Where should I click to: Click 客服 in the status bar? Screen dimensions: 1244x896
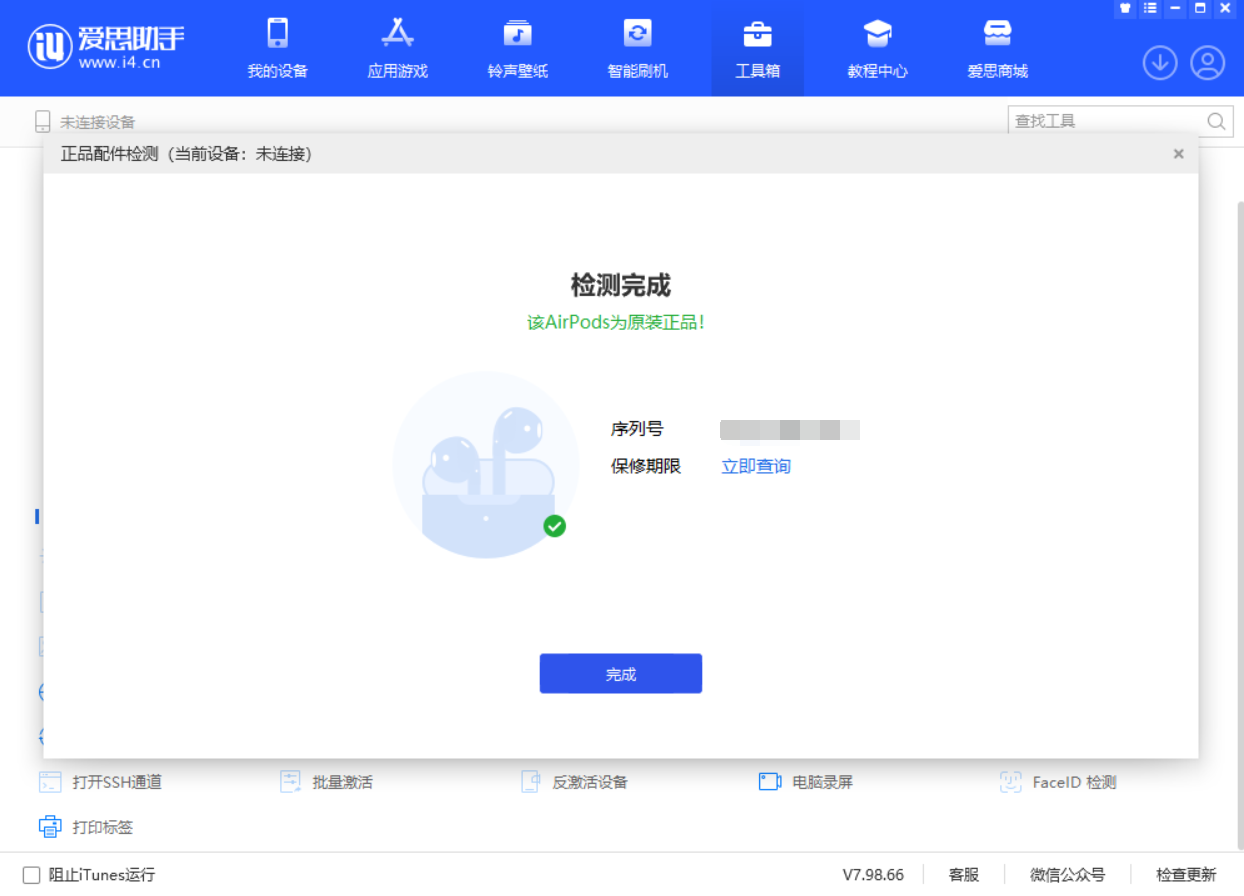[964, 875]
